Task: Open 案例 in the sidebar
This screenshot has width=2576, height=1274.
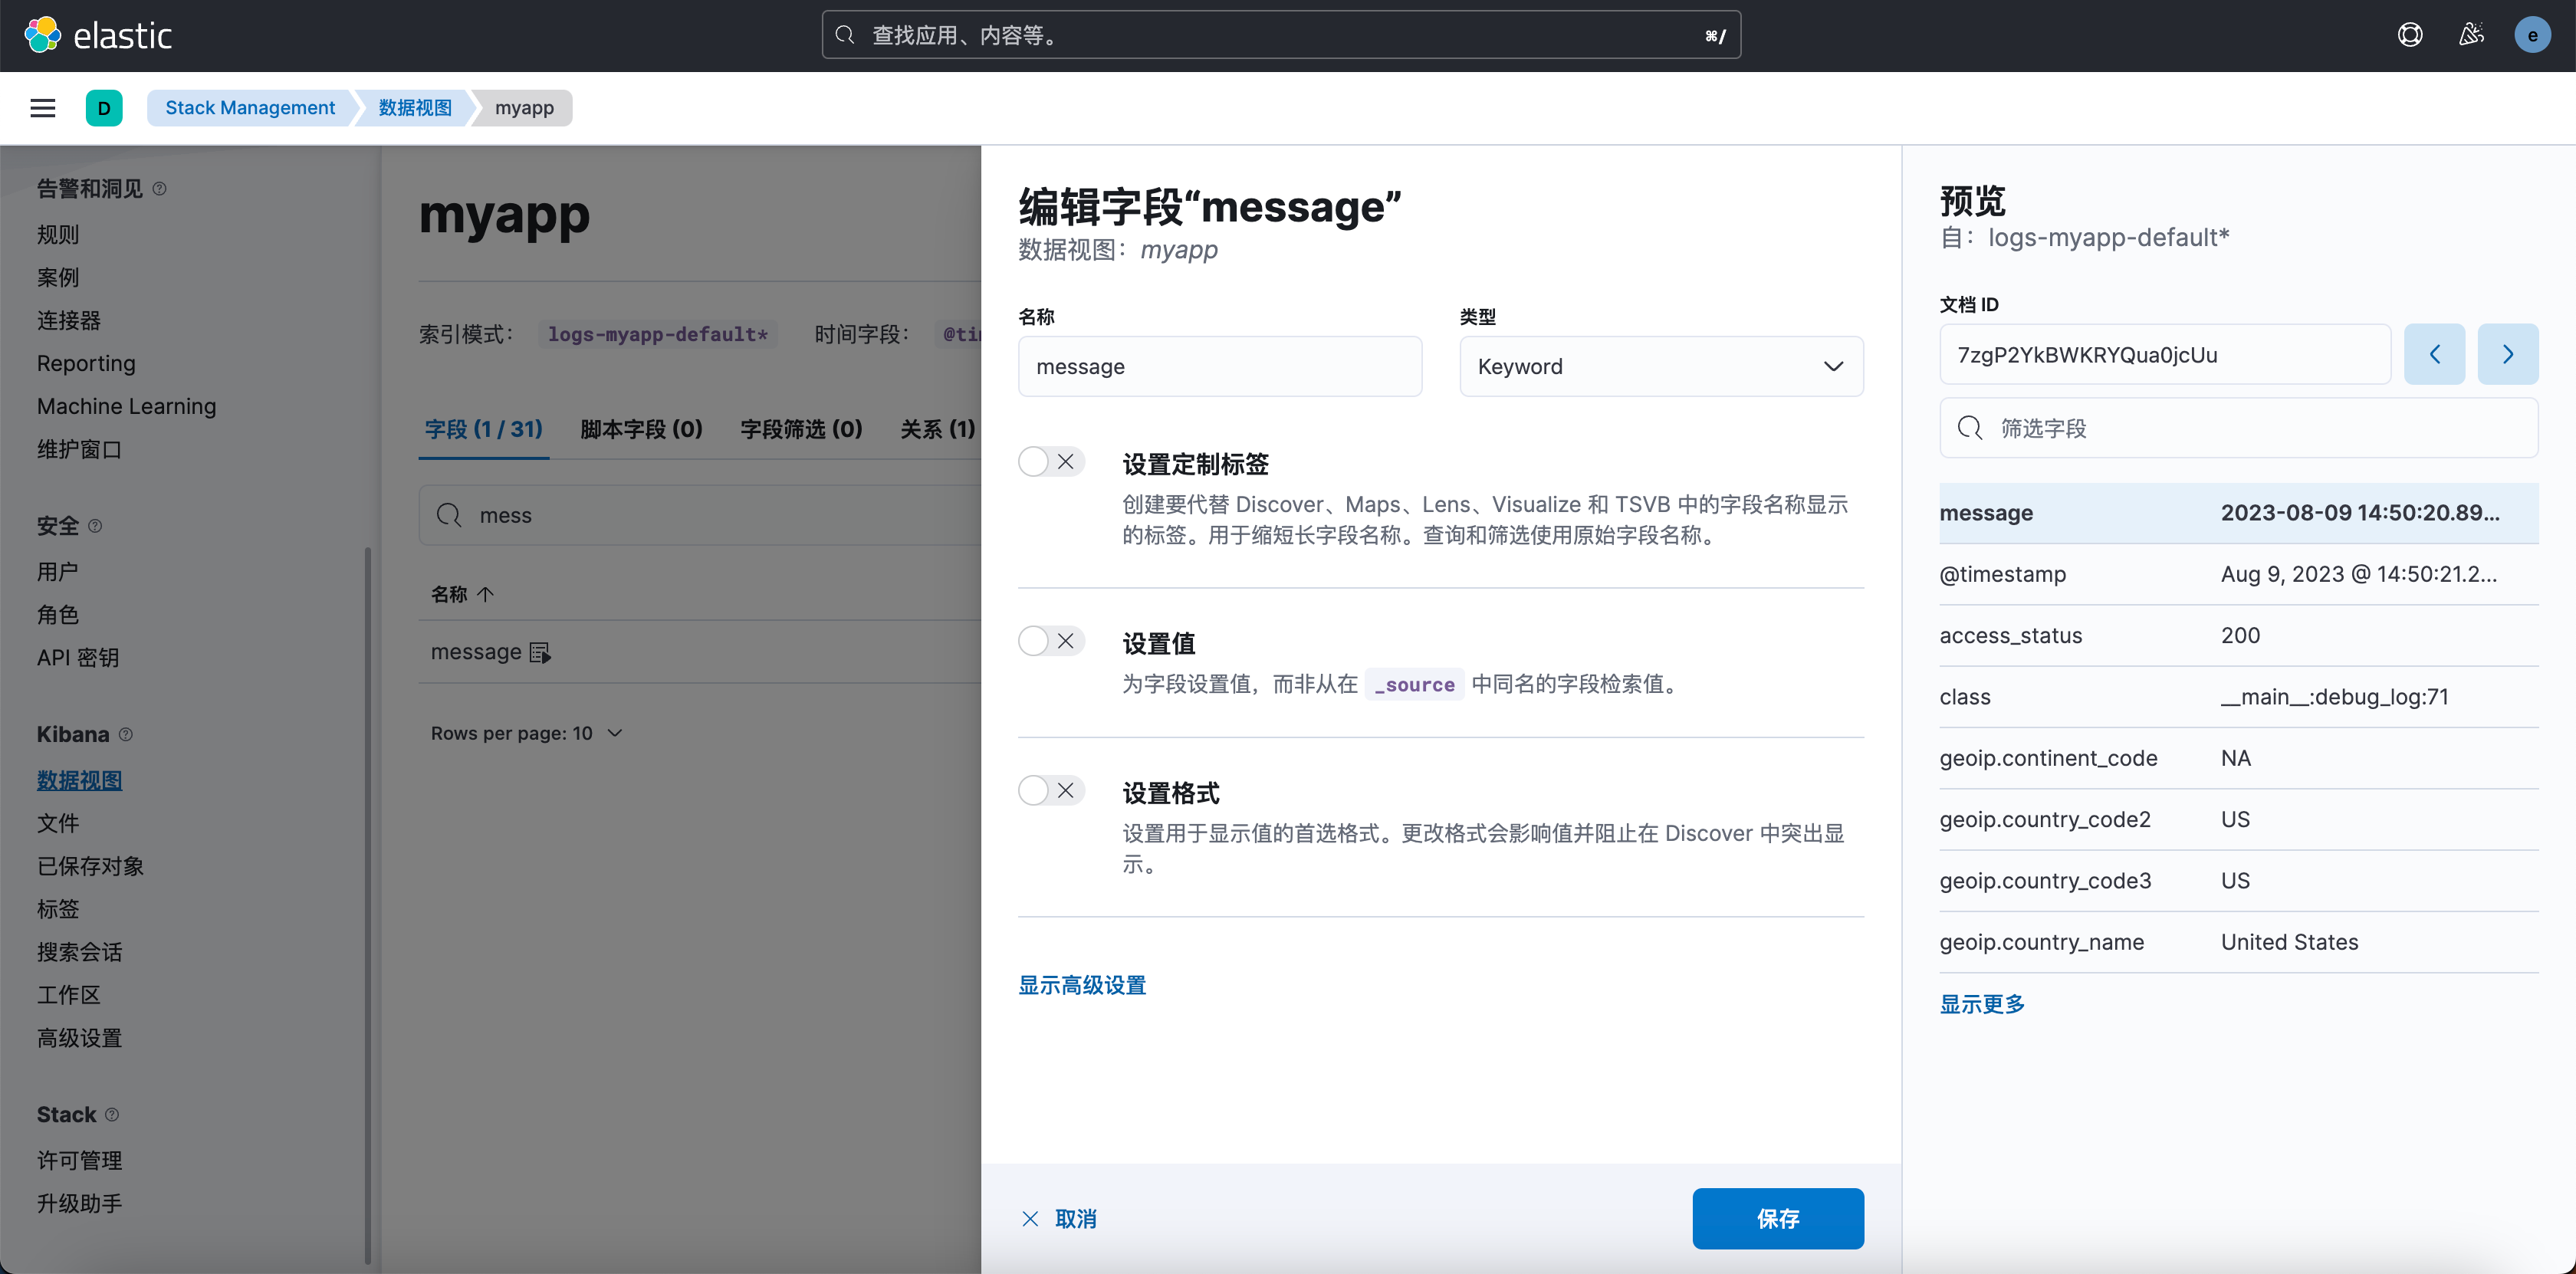Action: click(58, 277)
